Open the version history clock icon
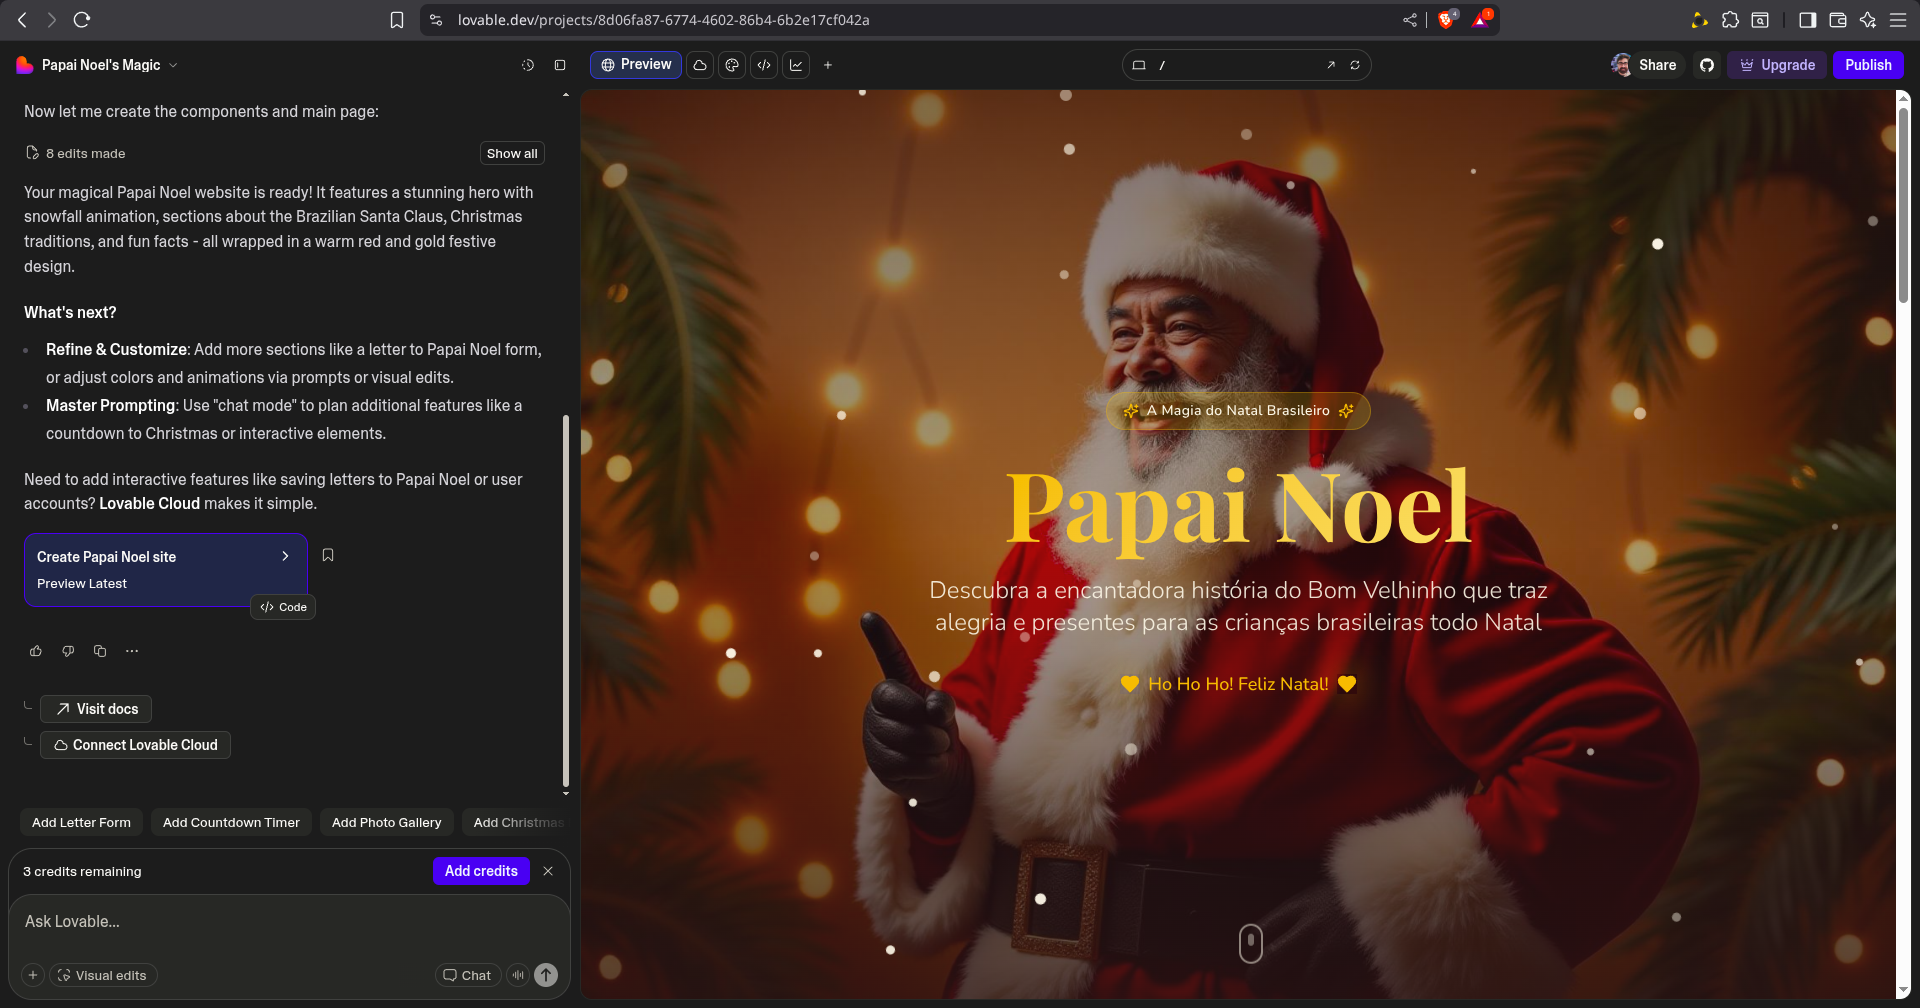 pyautogui.click(x=528, y=65)
